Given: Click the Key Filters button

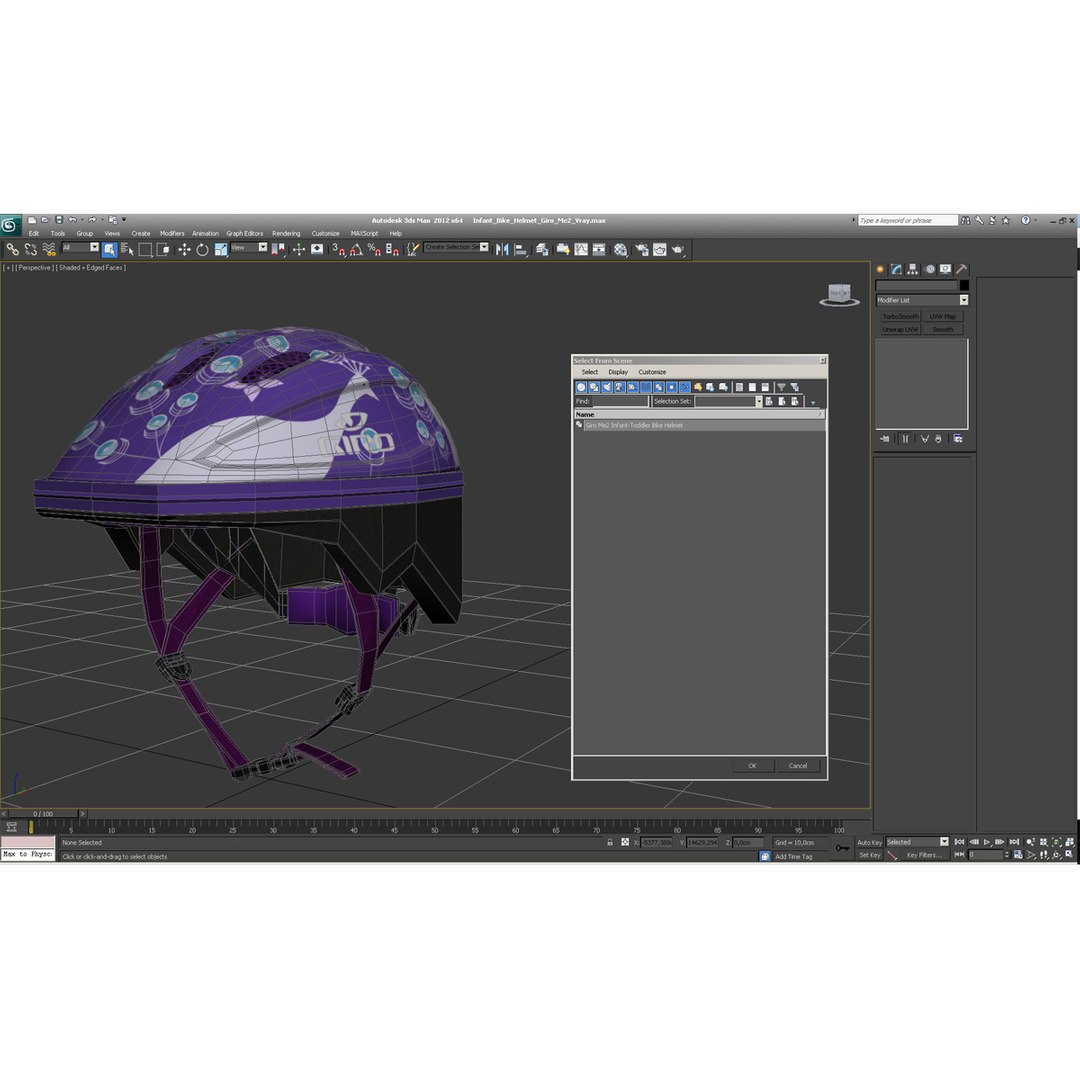Looking at the screenshot, I should pyautogui.click(x=923, y=855).
